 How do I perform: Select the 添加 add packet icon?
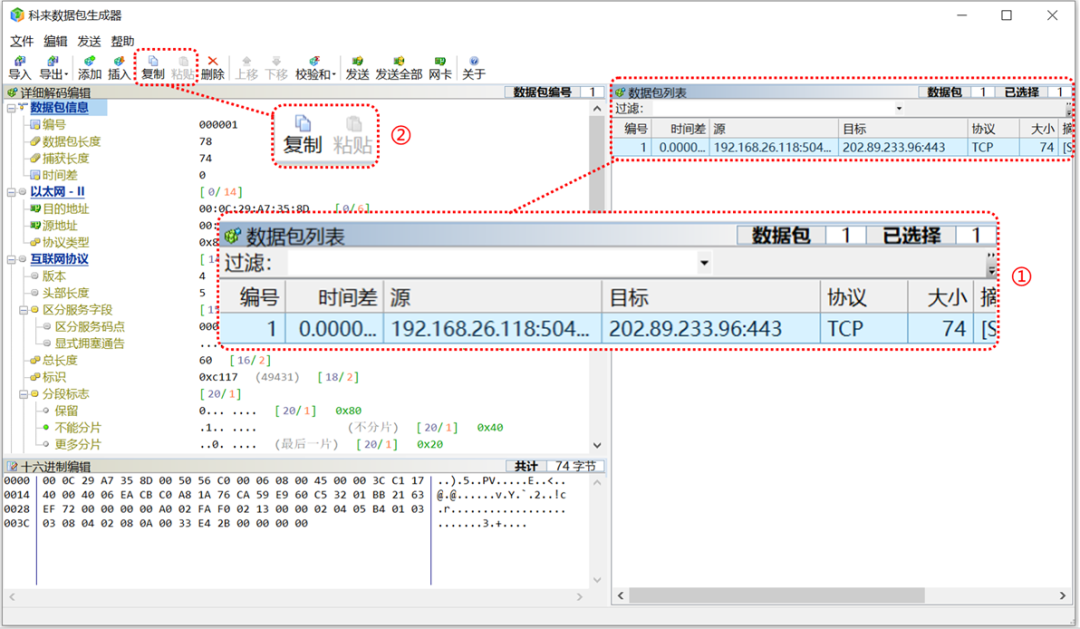(x=89, y=65)
